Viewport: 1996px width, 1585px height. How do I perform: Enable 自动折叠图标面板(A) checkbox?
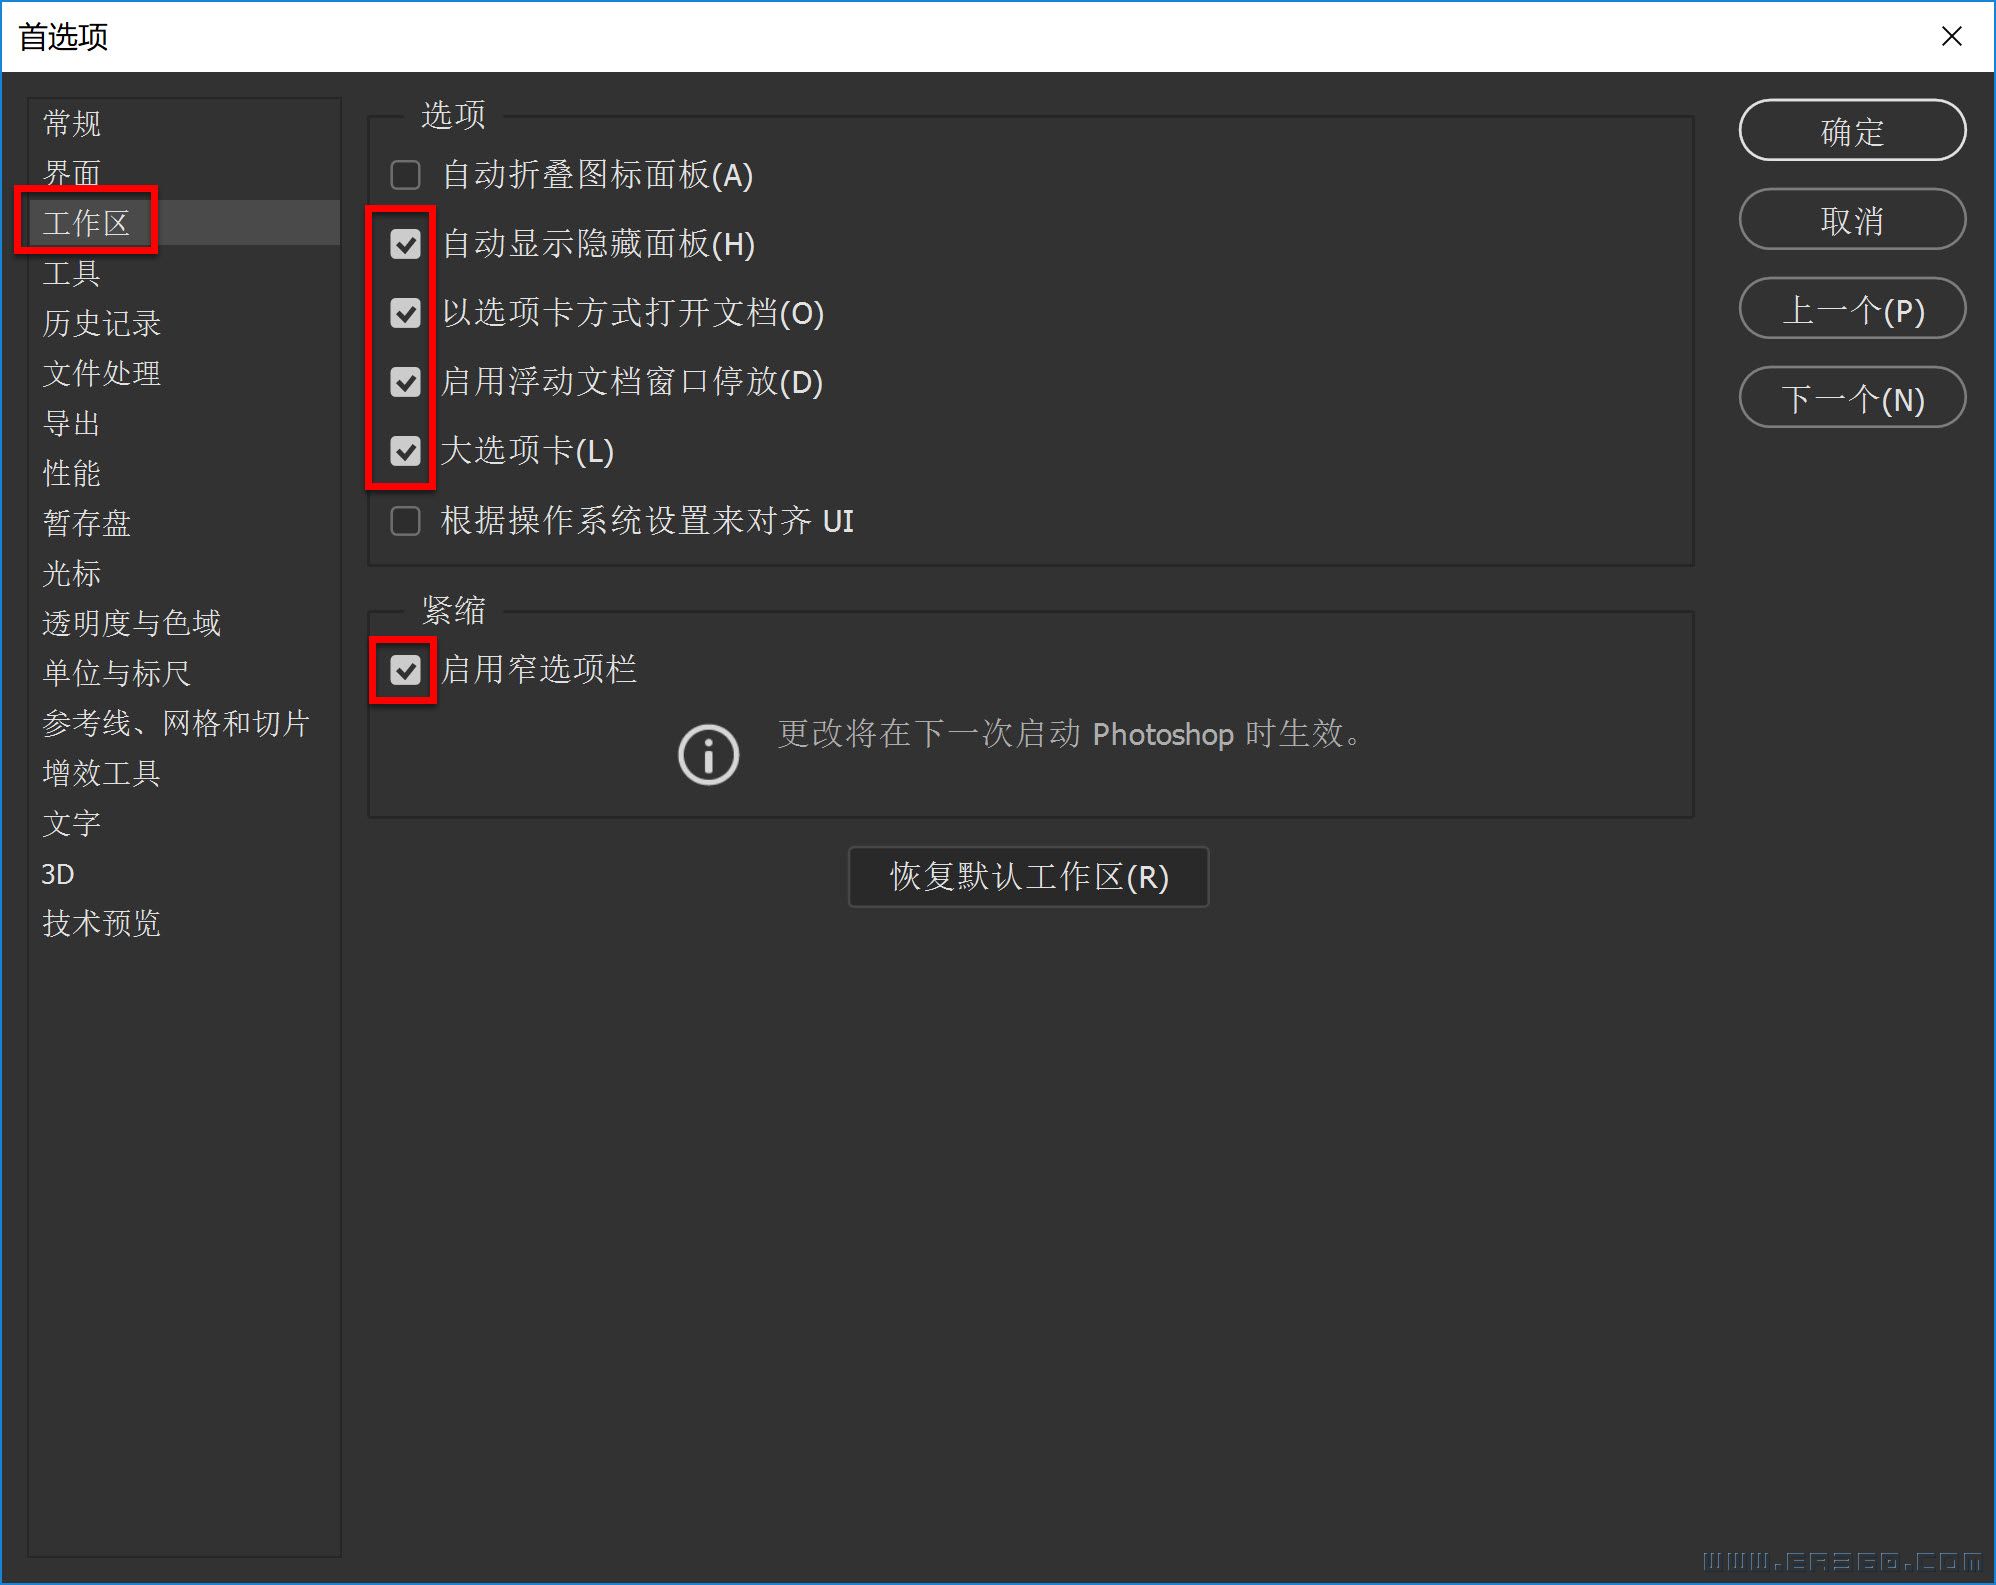coord(405,175)
